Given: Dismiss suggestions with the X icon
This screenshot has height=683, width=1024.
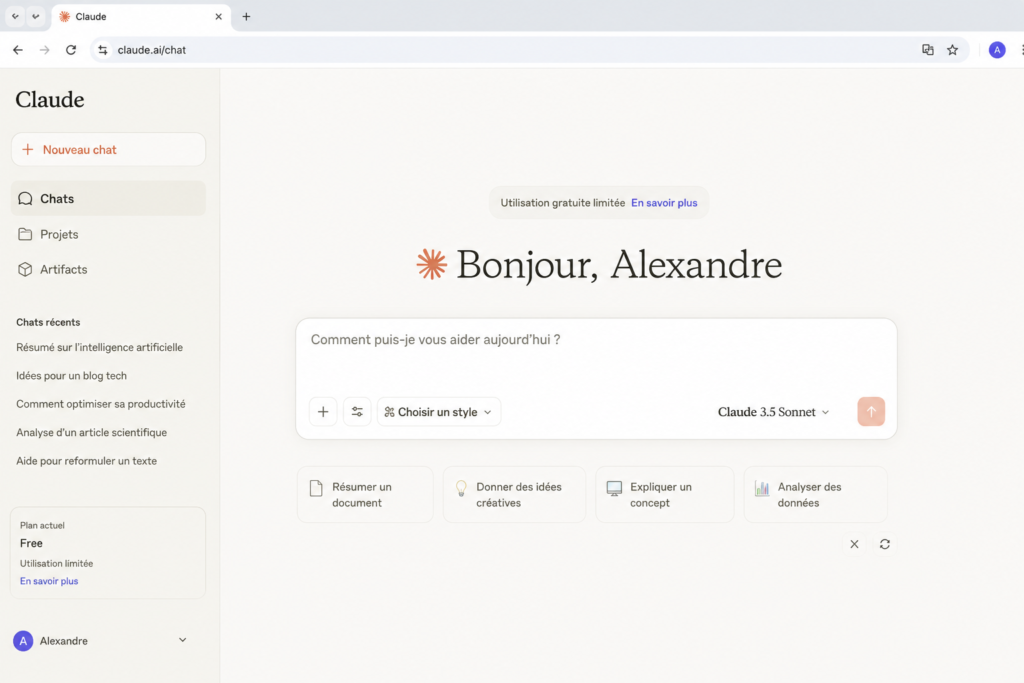Looking at the screenshot, I should (x=854, y=544).
